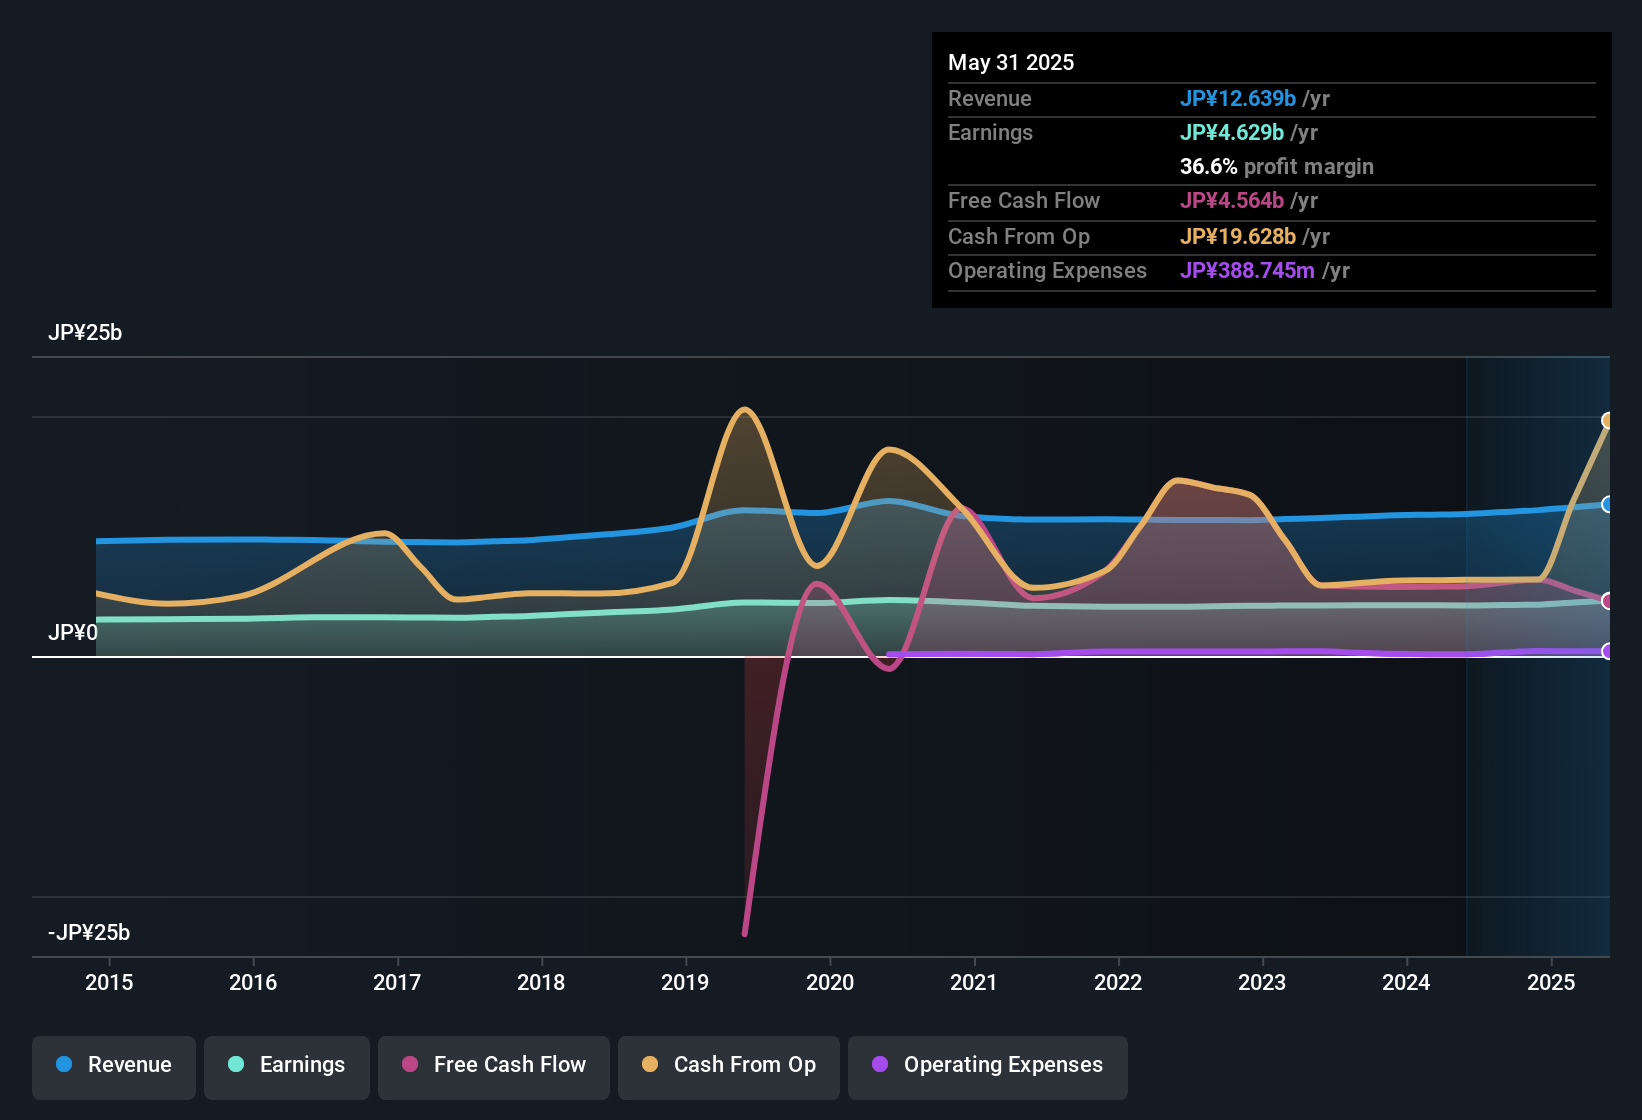Click the JP¥19.628b cash from op value
1642x1120 pixels.
pos(1238,236)
